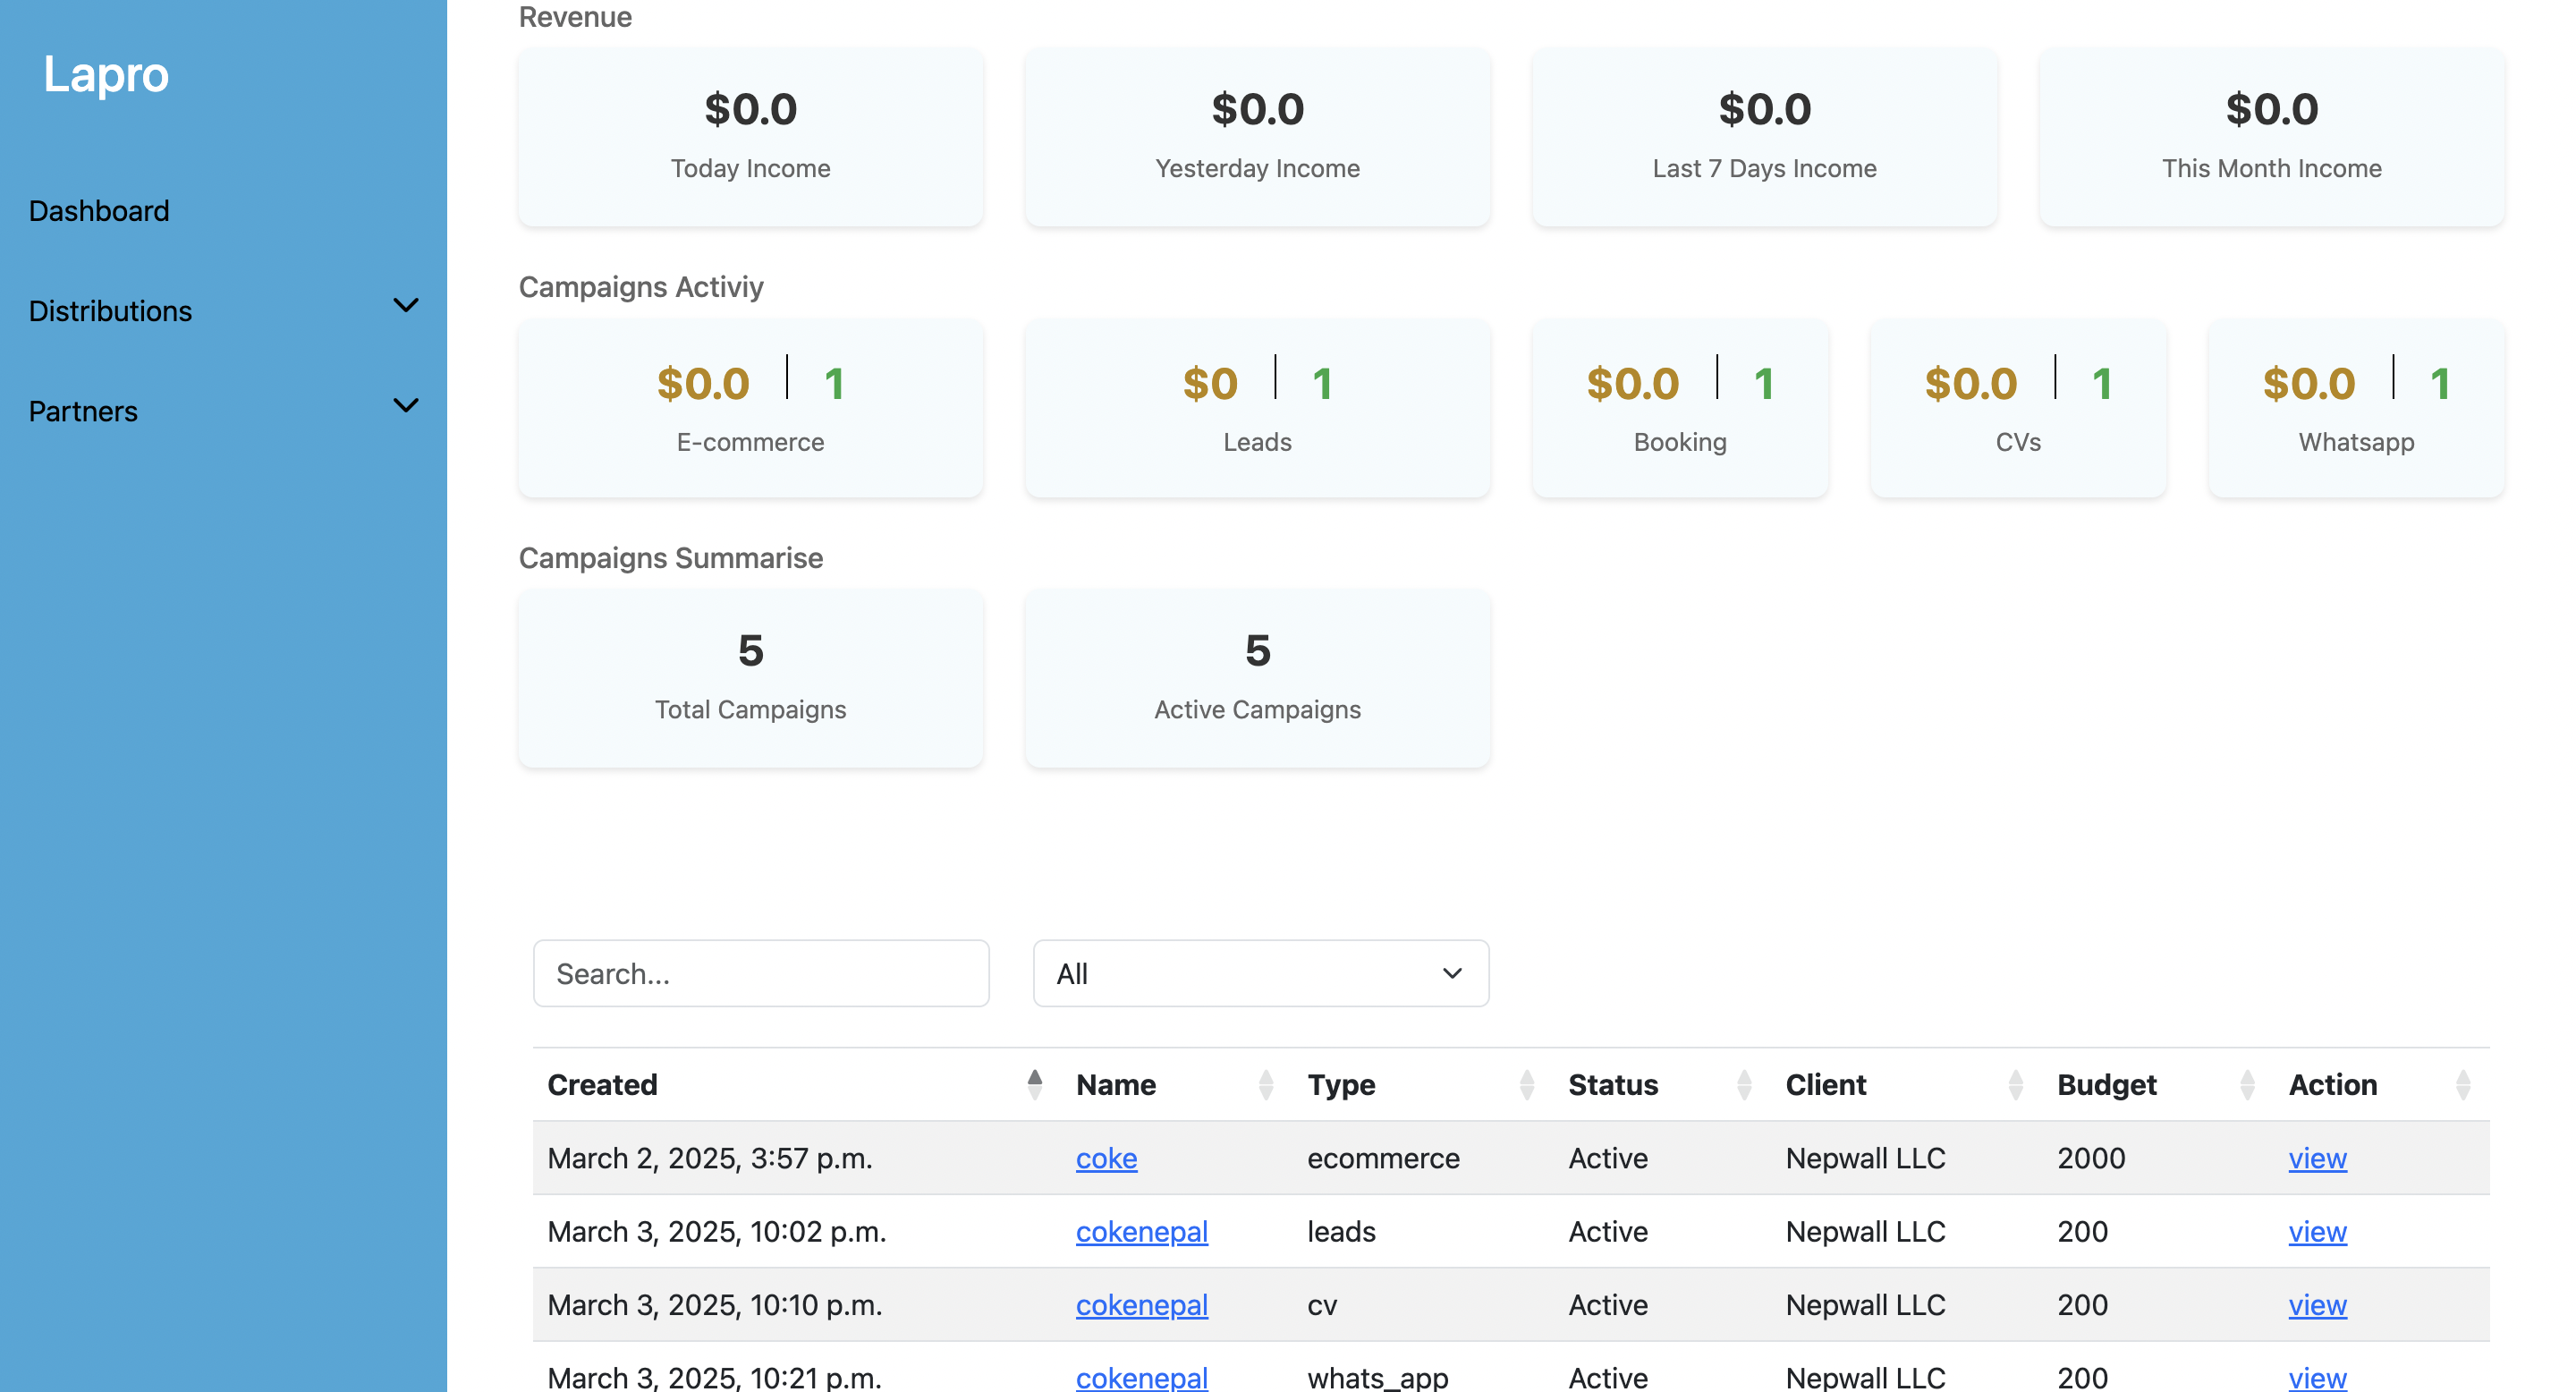
Task: View details of the coke ecommerce campaign
Action: [2317, 1158]
